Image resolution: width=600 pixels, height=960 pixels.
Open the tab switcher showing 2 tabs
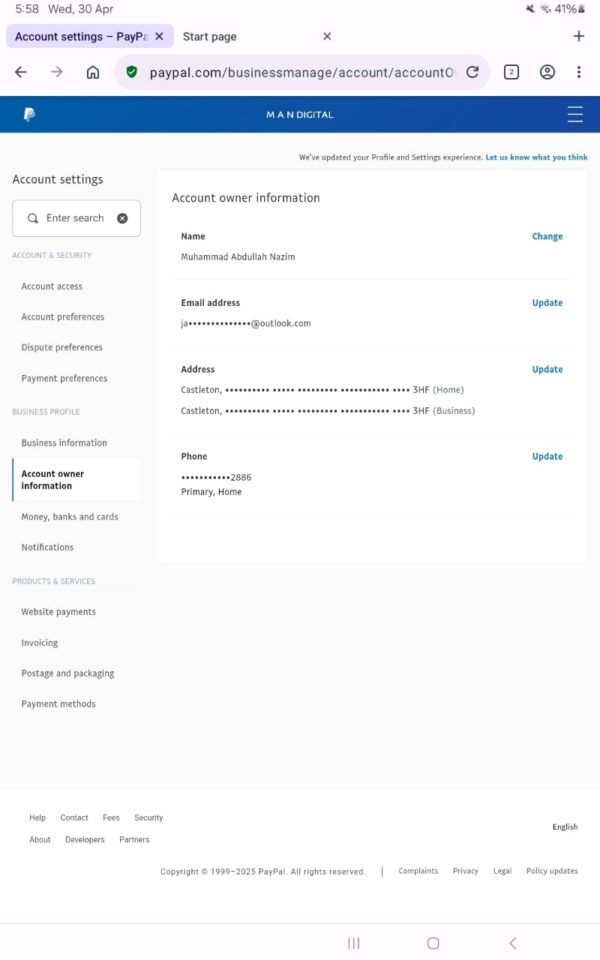(511, 72)
